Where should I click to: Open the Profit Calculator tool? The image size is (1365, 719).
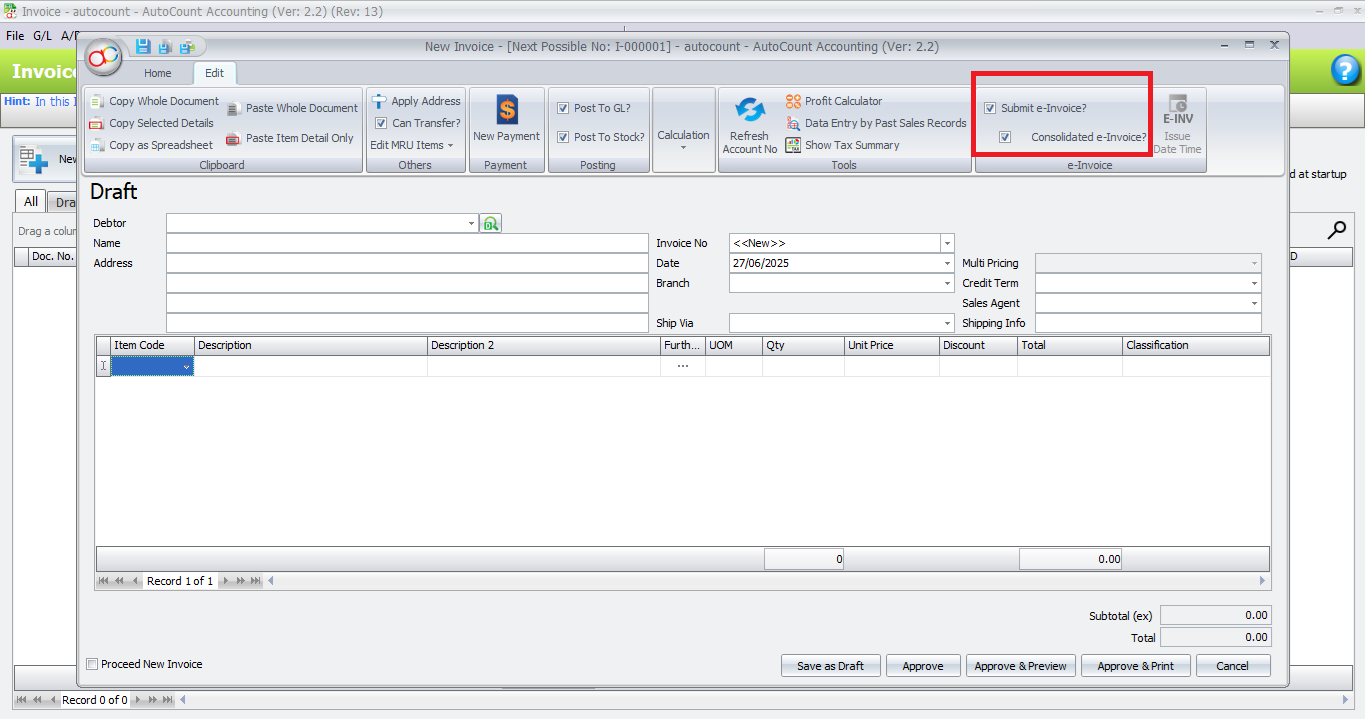[x=841, y=100]
